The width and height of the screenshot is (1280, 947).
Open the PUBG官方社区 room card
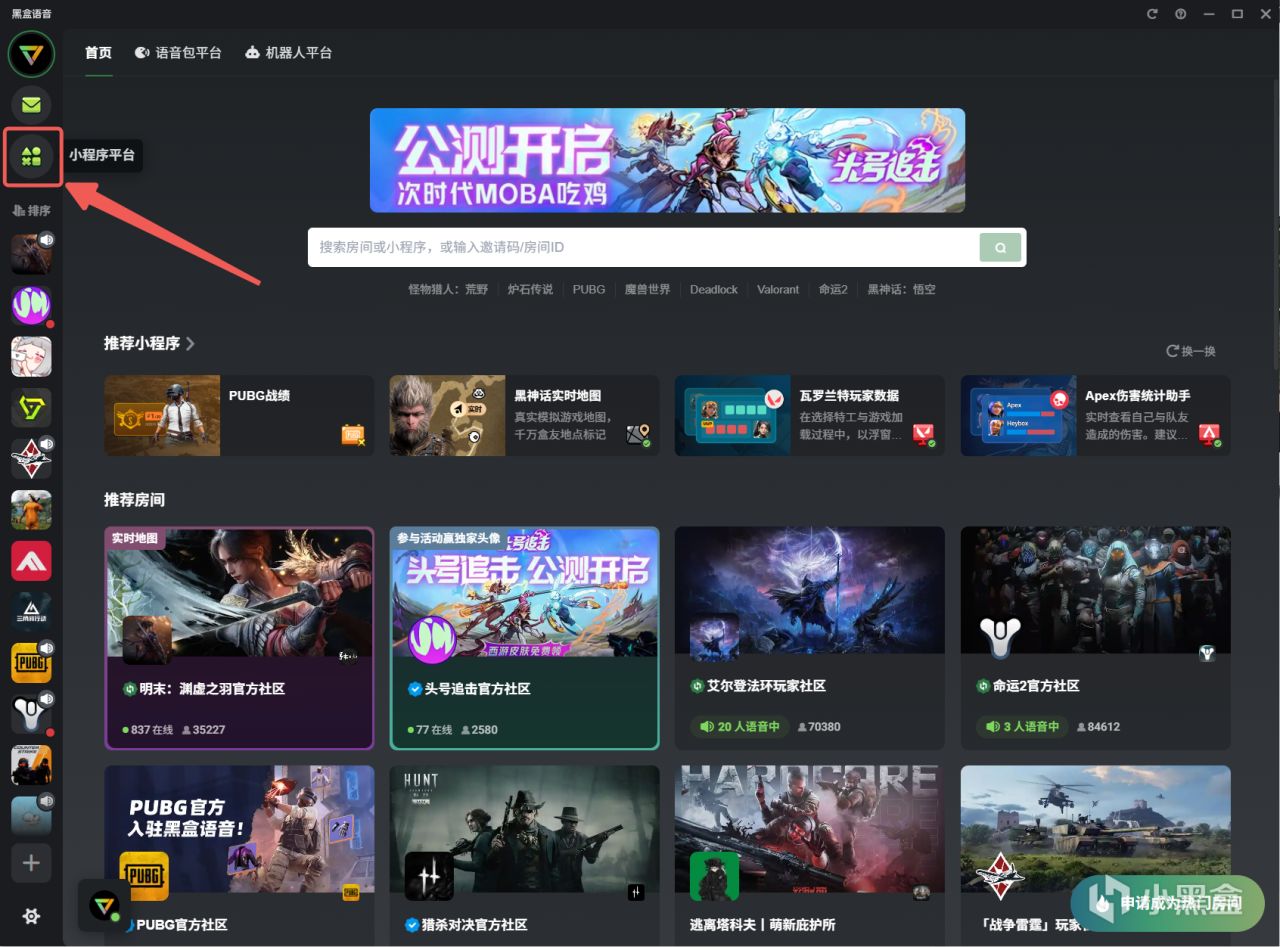click(239, 856)
